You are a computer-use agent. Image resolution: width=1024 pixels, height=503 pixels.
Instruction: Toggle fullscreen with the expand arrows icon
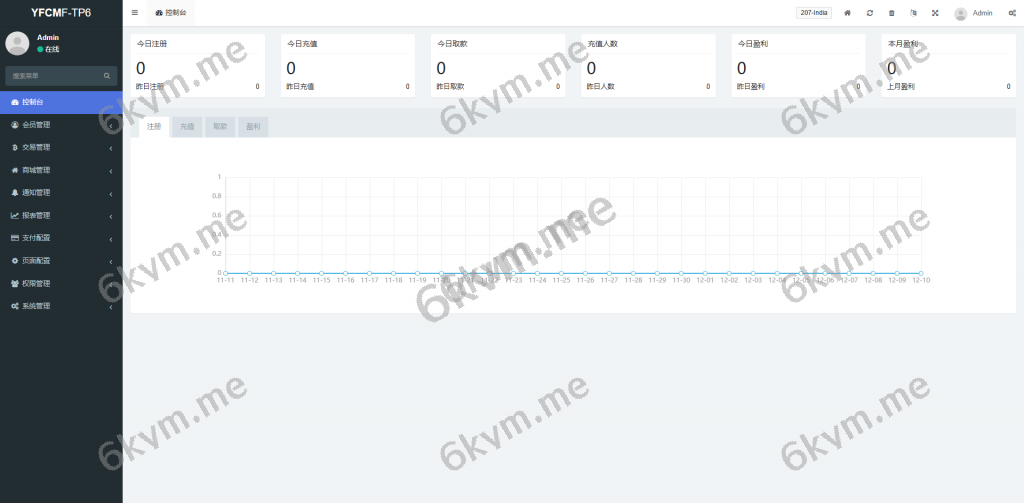coord(935,13)
